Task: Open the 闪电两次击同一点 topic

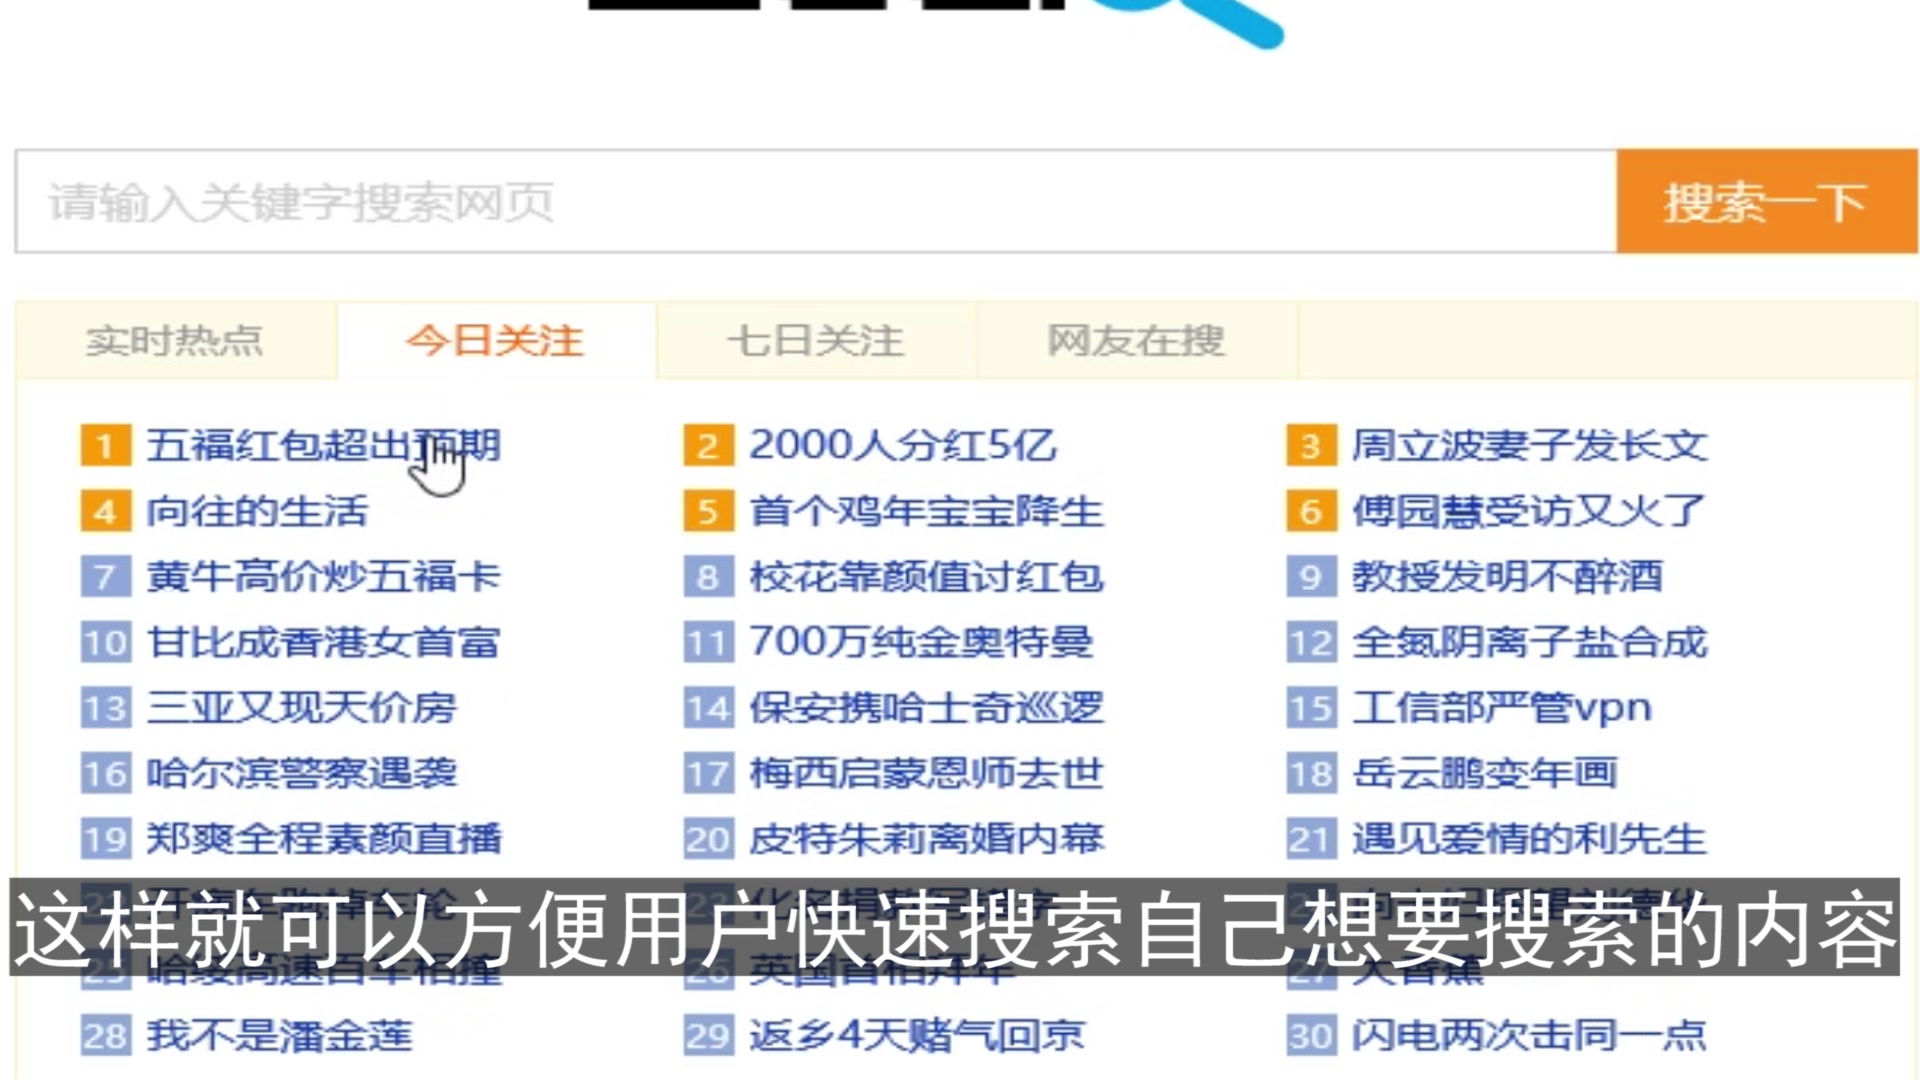Action: 1529,1035
